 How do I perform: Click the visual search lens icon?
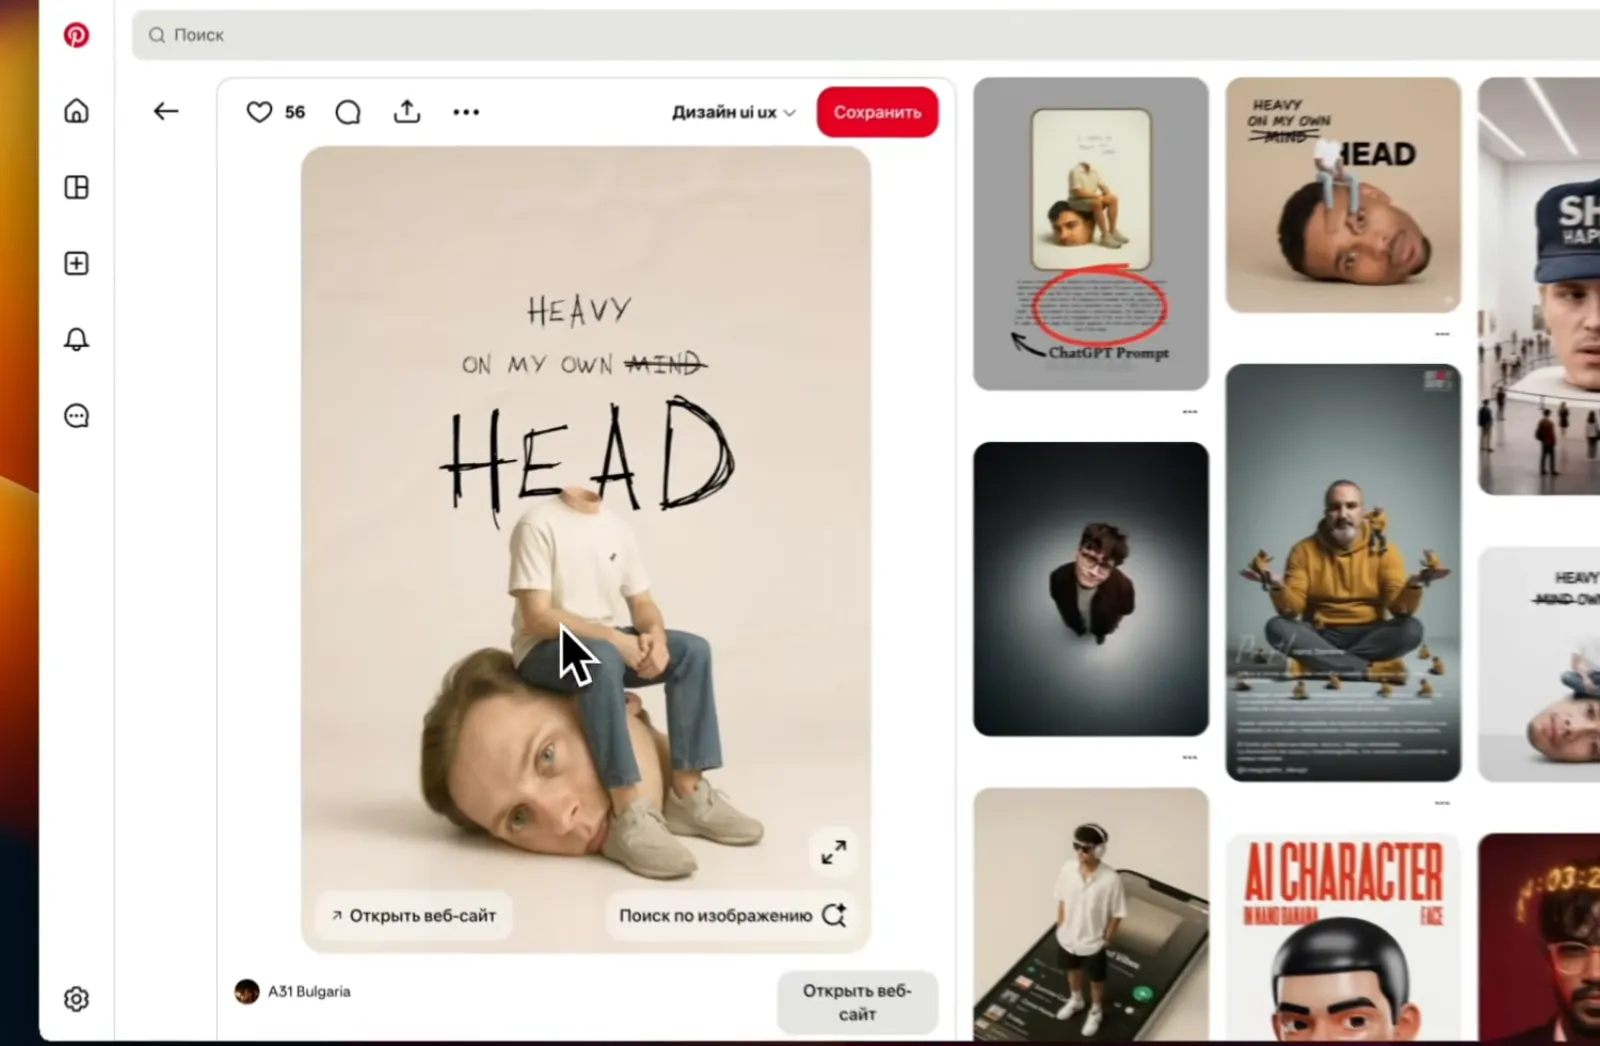(834, 915)
